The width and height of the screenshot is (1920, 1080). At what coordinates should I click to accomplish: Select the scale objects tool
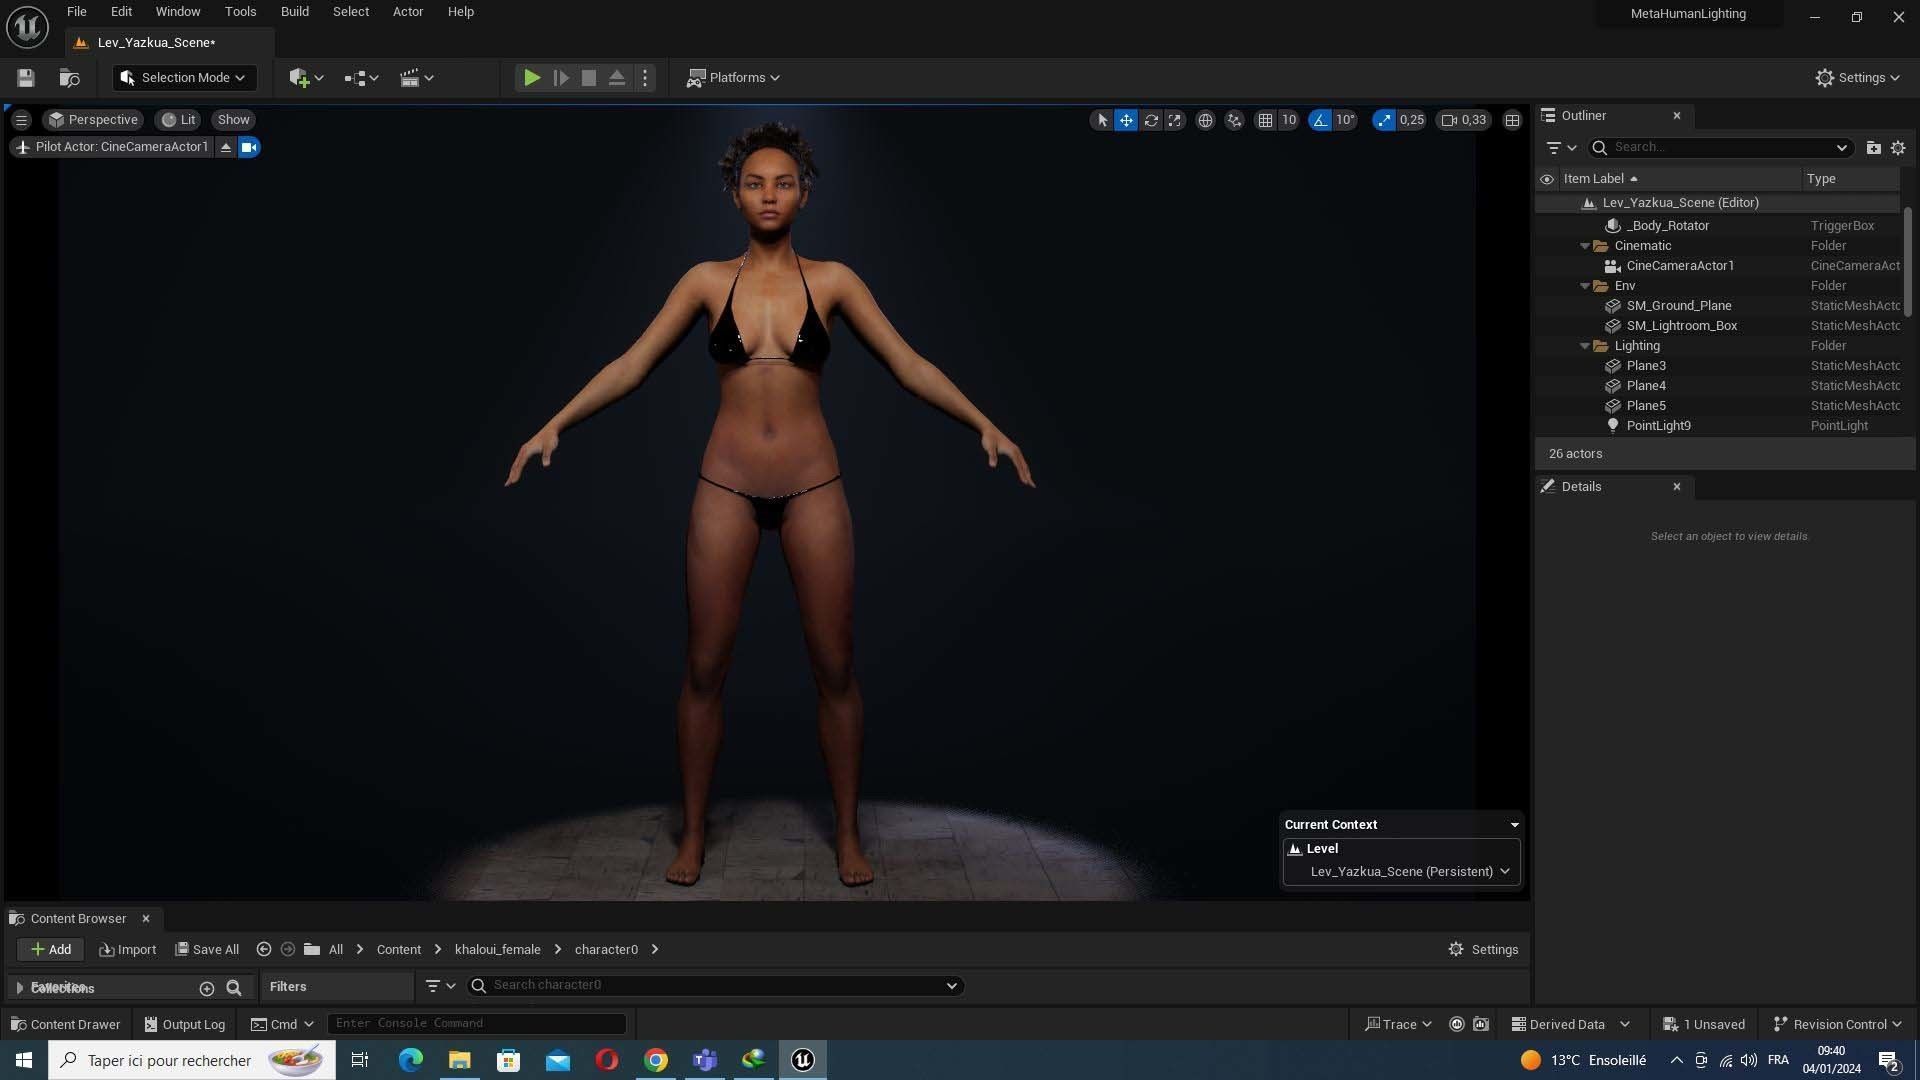1175,120
